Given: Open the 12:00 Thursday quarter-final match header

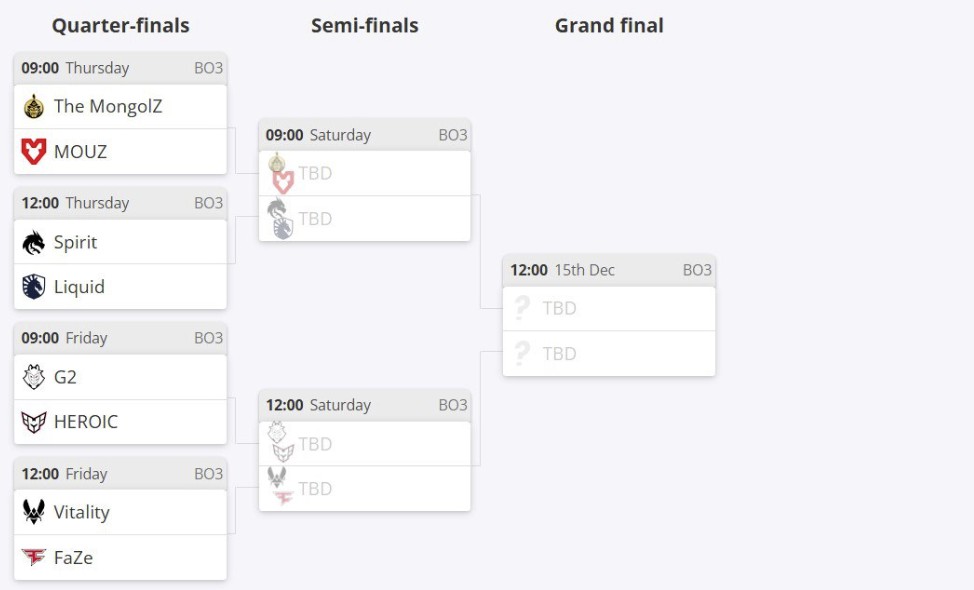Looking at the screenshot, I should (121, 203).
